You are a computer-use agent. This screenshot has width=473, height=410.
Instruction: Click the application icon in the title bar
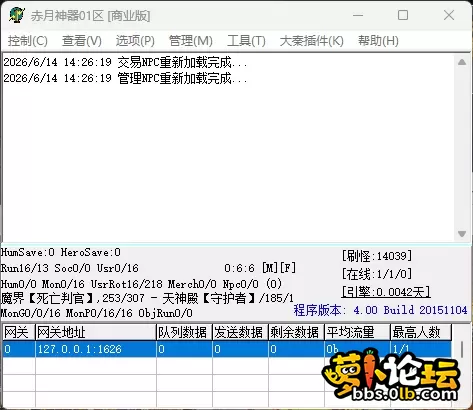pyautogui.click(x=16, y=15)
